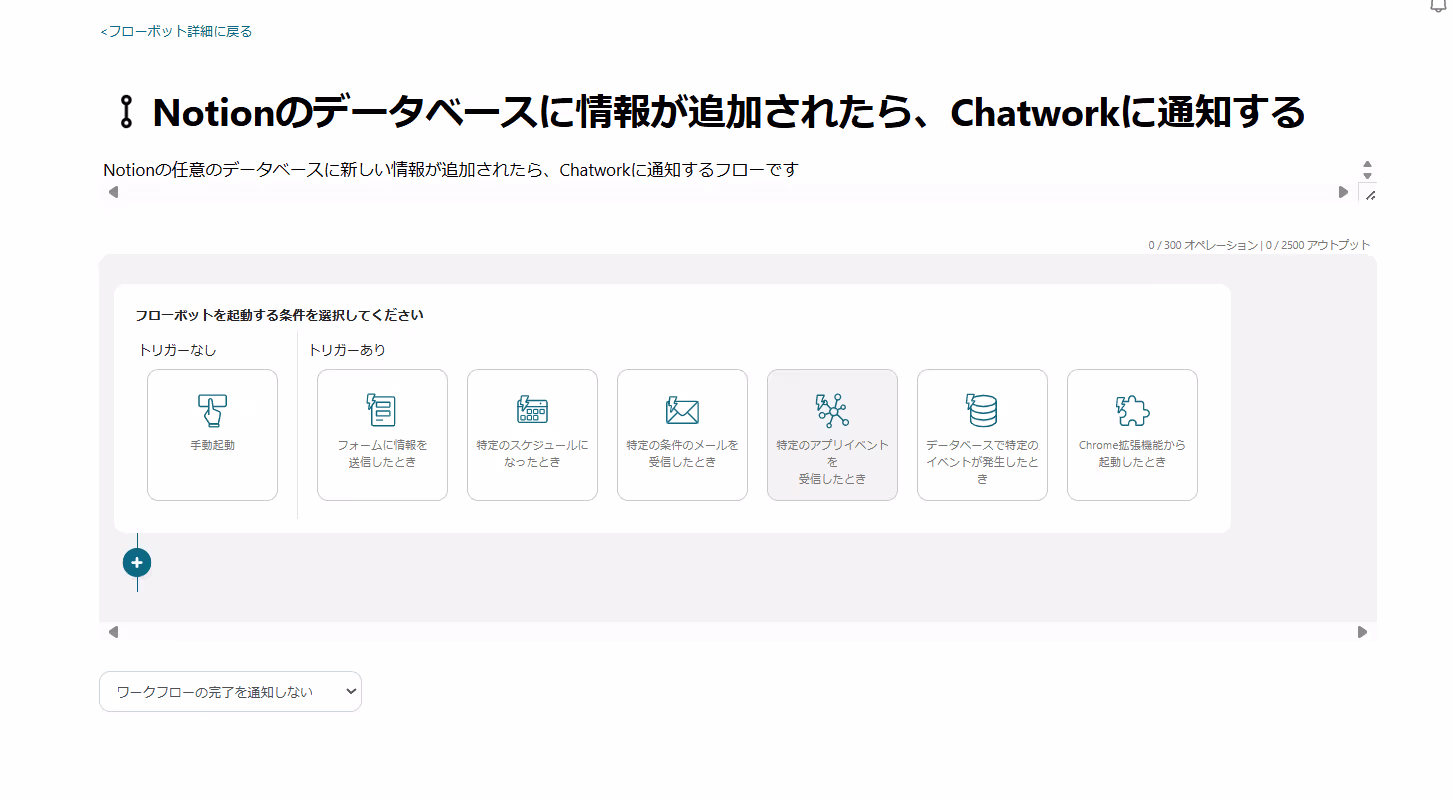This screenshot has height=800, width=1453.
Task: Click the フローボットを起動する条件を選択してください heading
Action: point(279,315)
